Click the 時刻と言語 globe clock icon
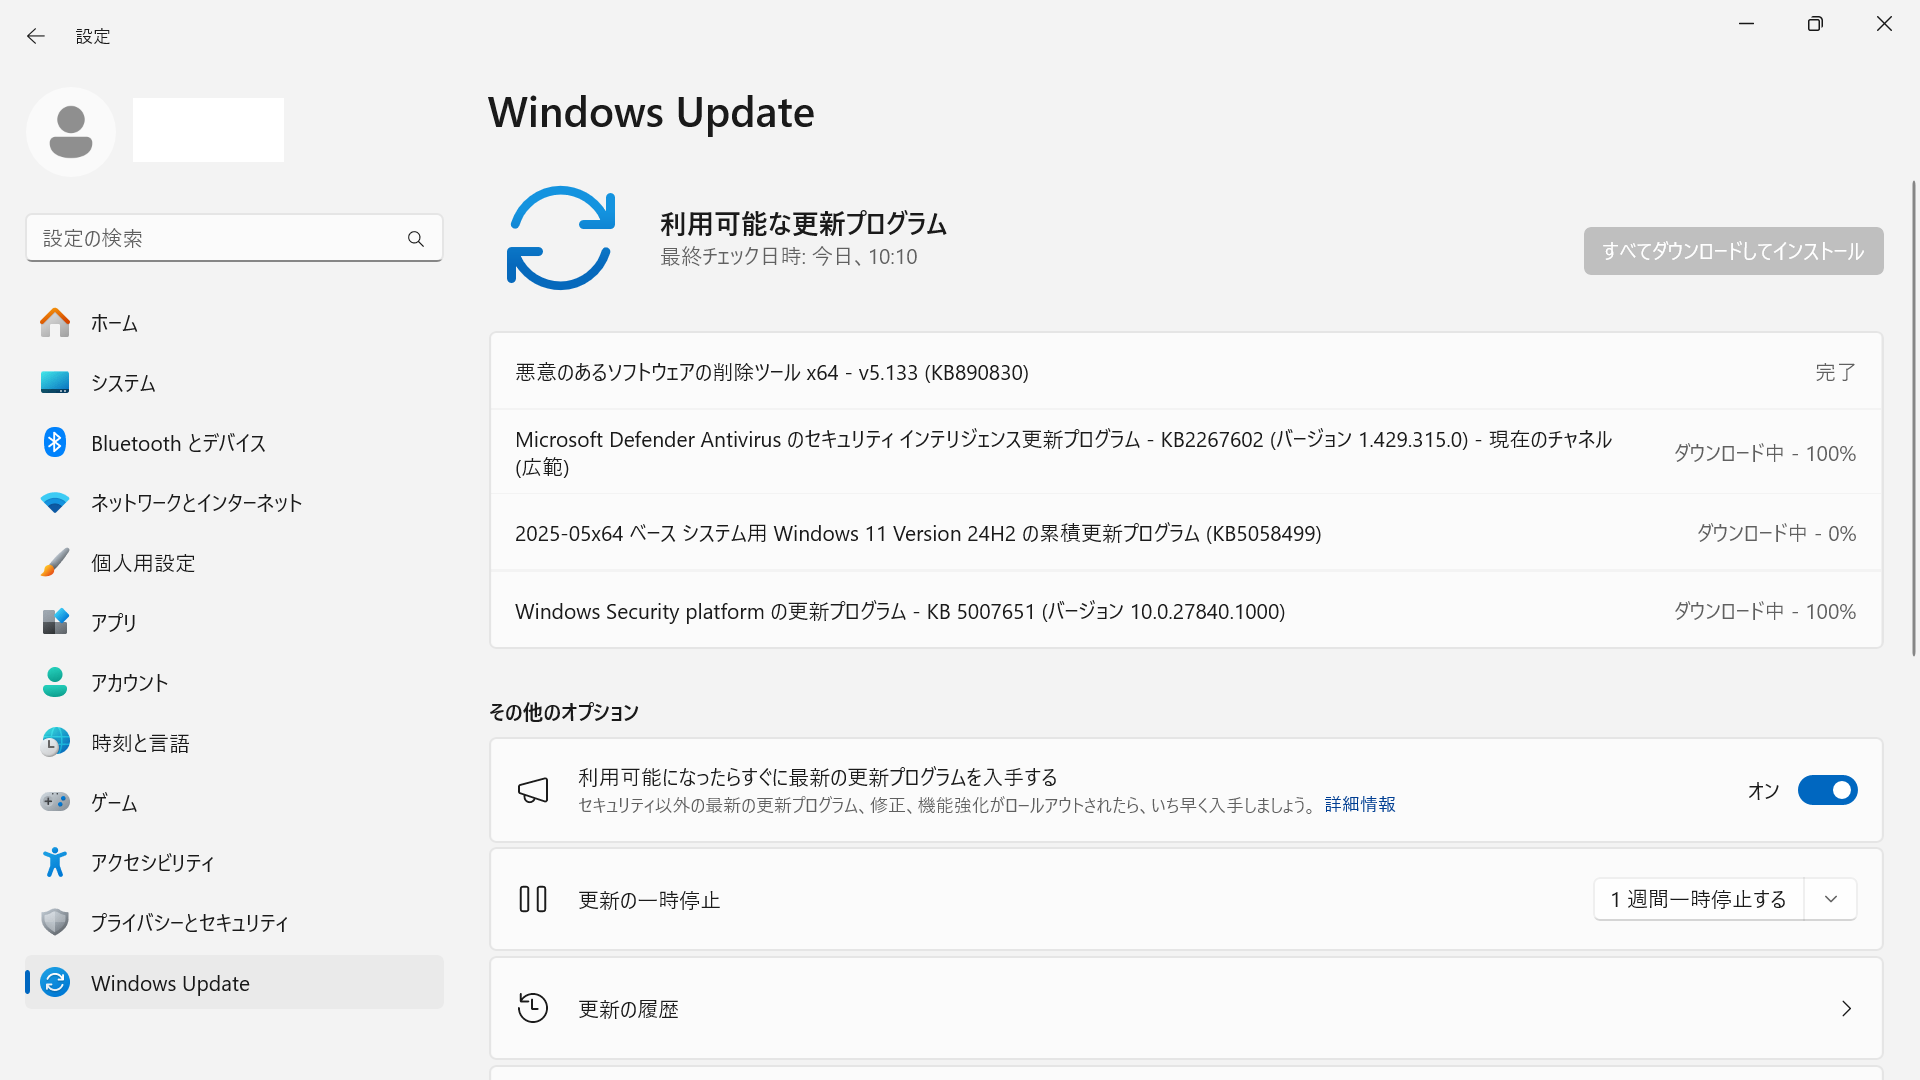The width and height of the screenshot is (1920, 1080). pyautogui.click(x=55, y=743)
